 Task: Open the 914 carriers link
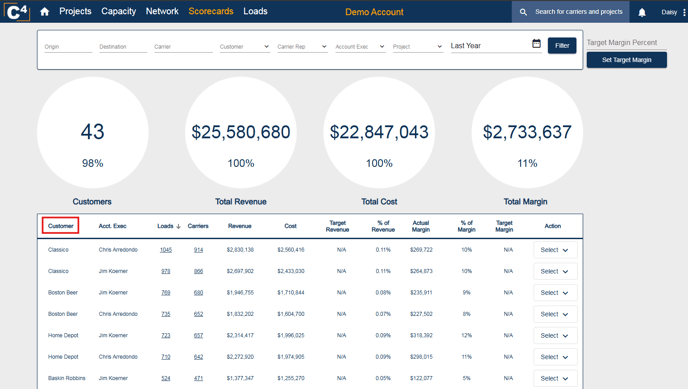click(198, 250)
